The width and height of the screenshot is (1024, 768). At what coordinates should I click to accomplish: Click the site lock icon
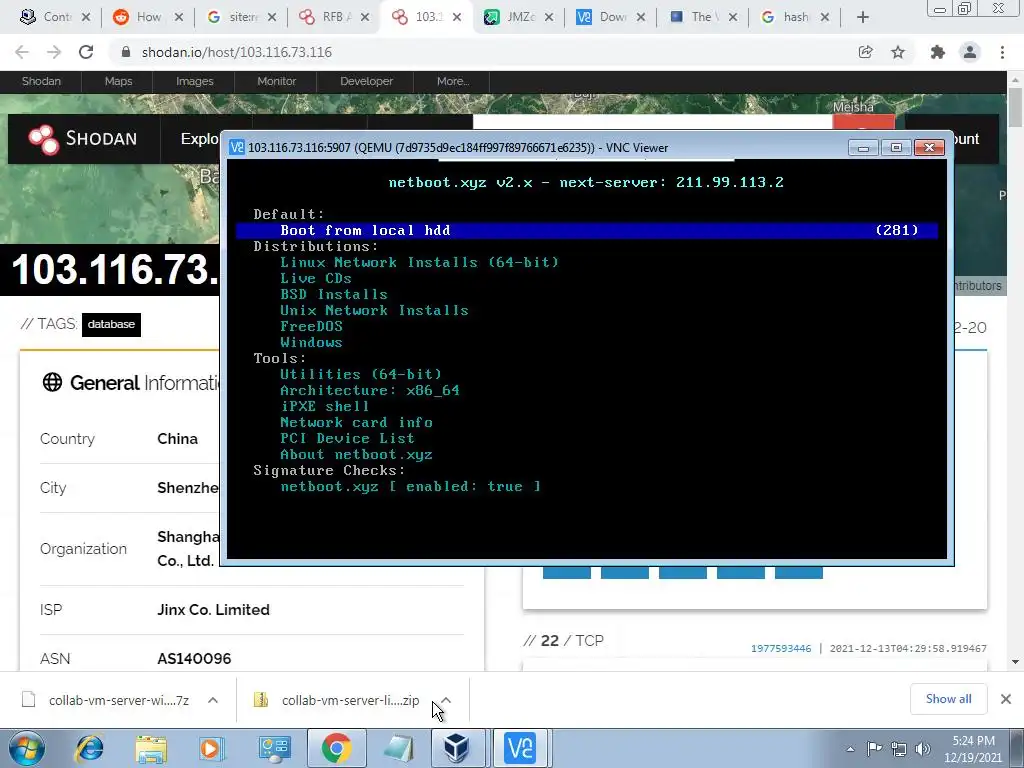tap(126, 52)
